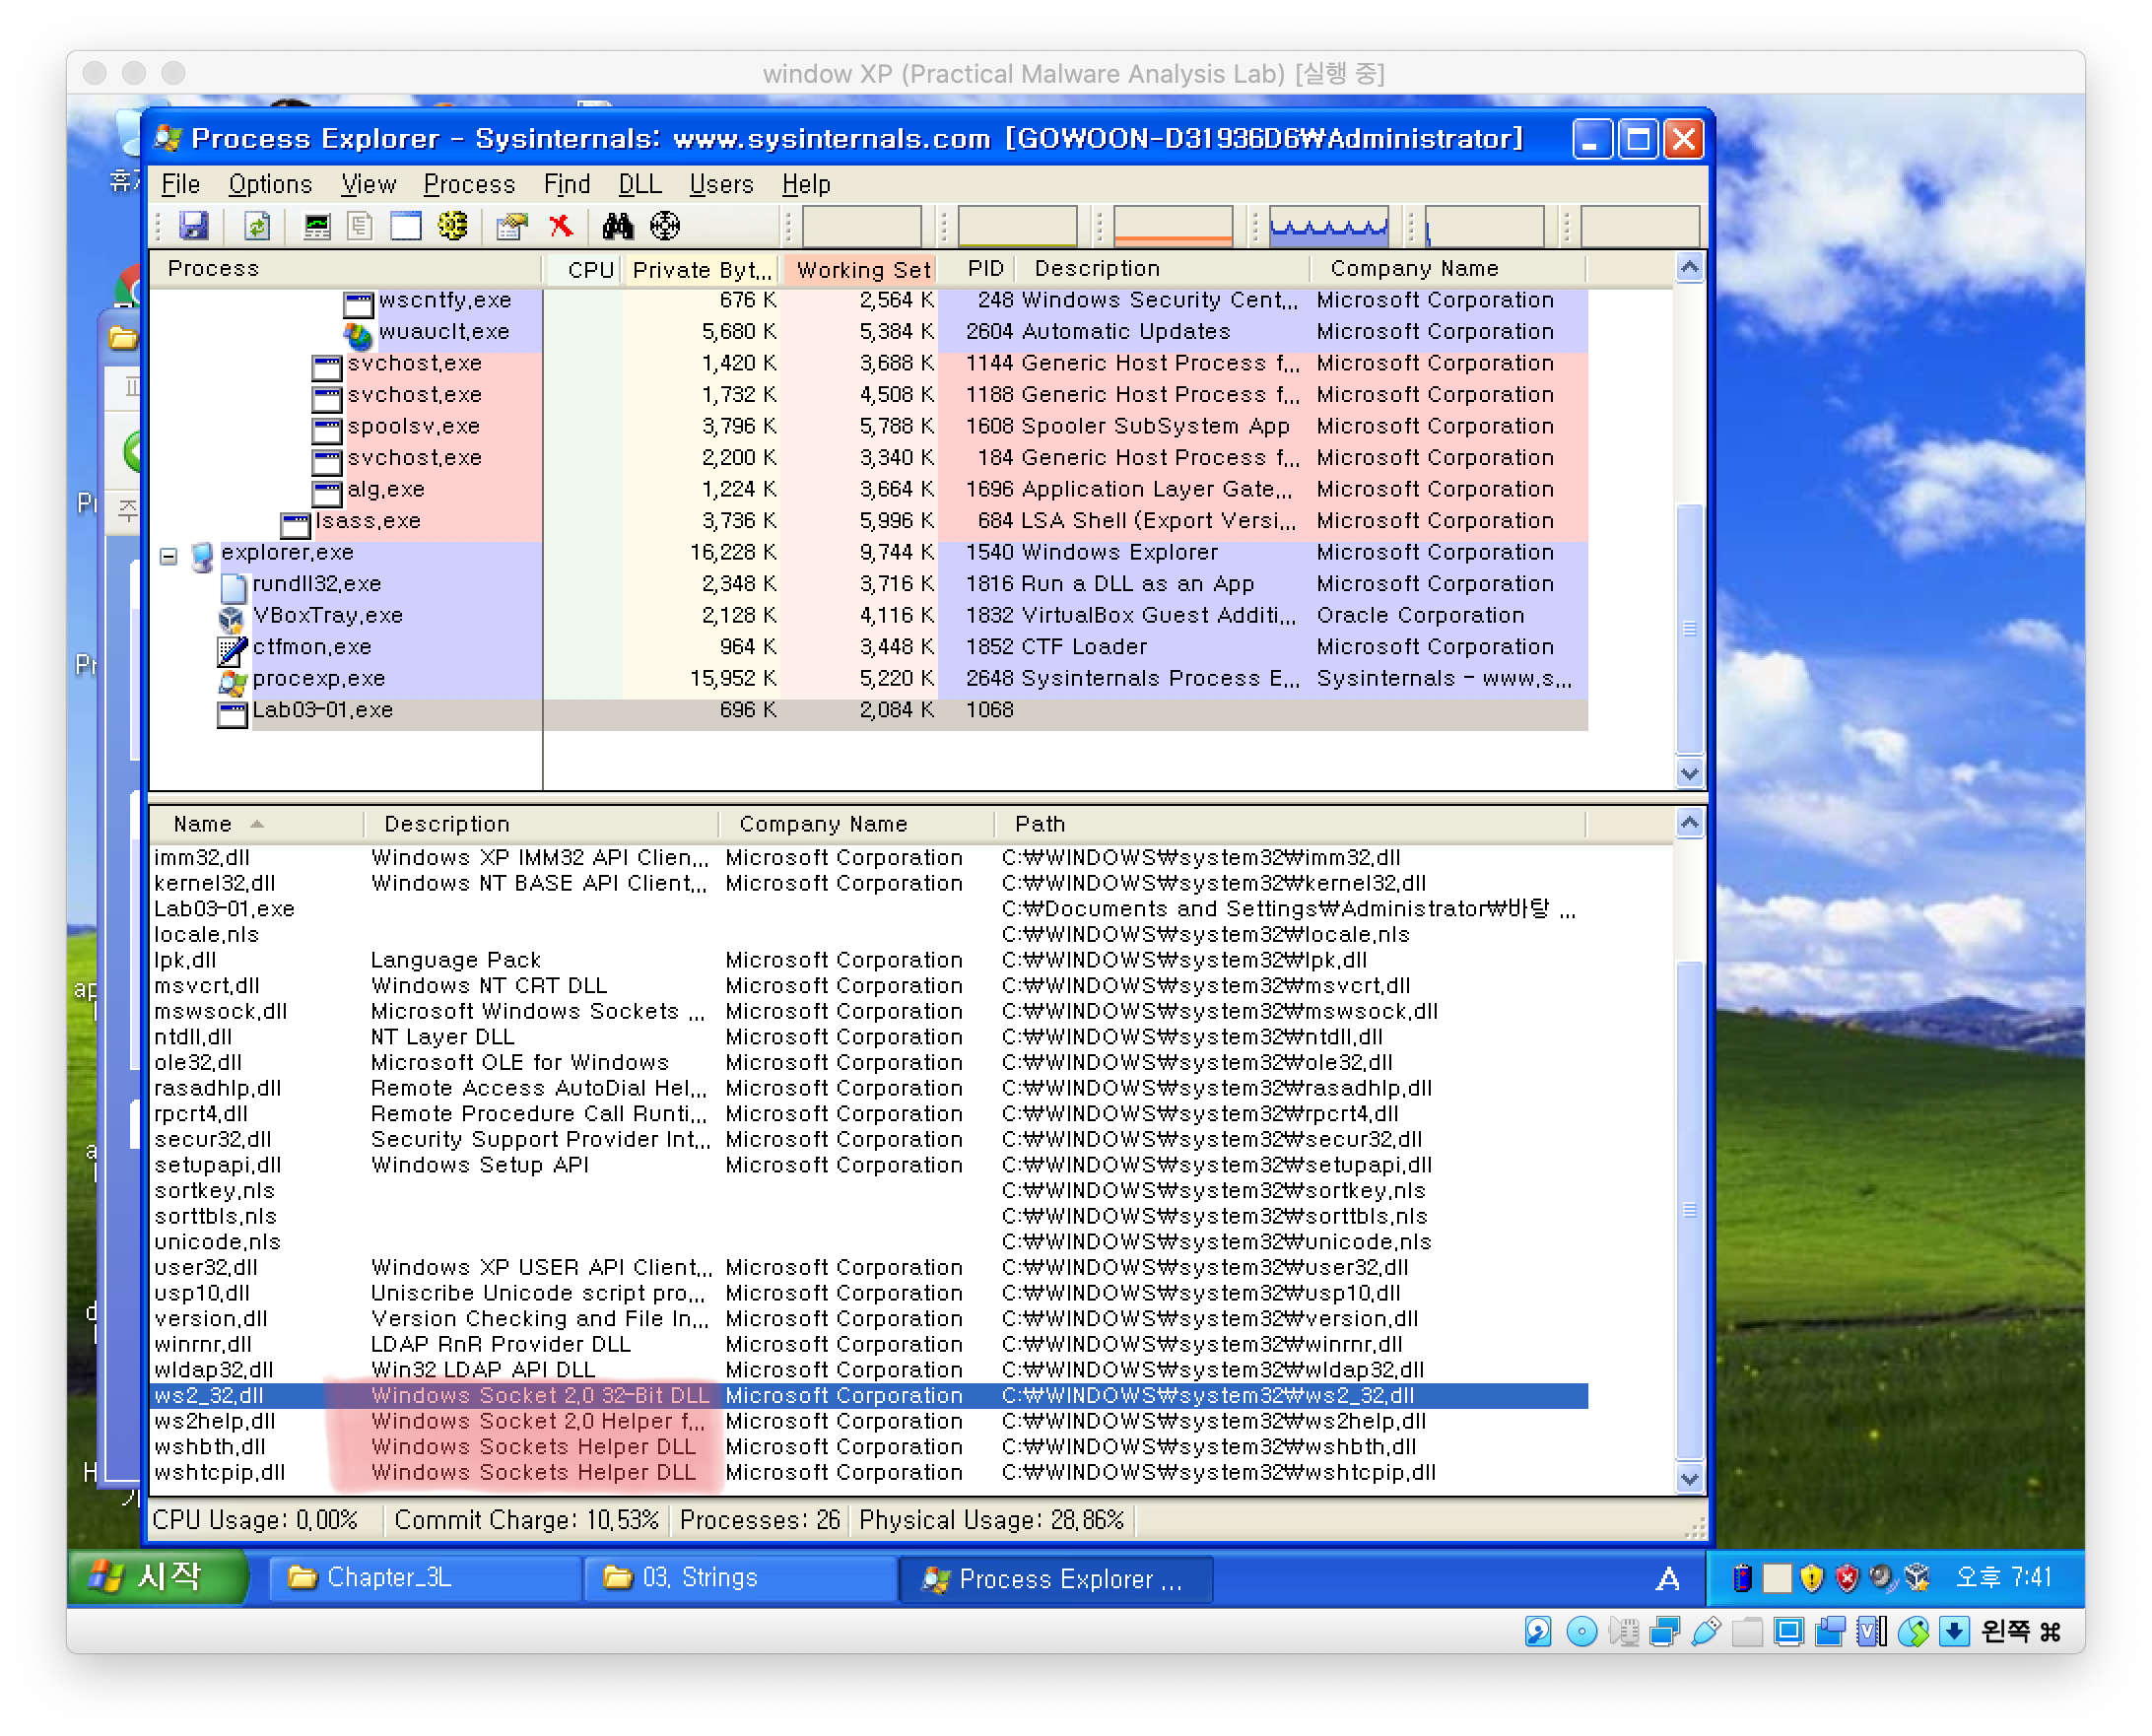This screenshot has height=1736, width=2152.
Task: Click the Save floppy disk toolbar icon
Action: [194, 226]
